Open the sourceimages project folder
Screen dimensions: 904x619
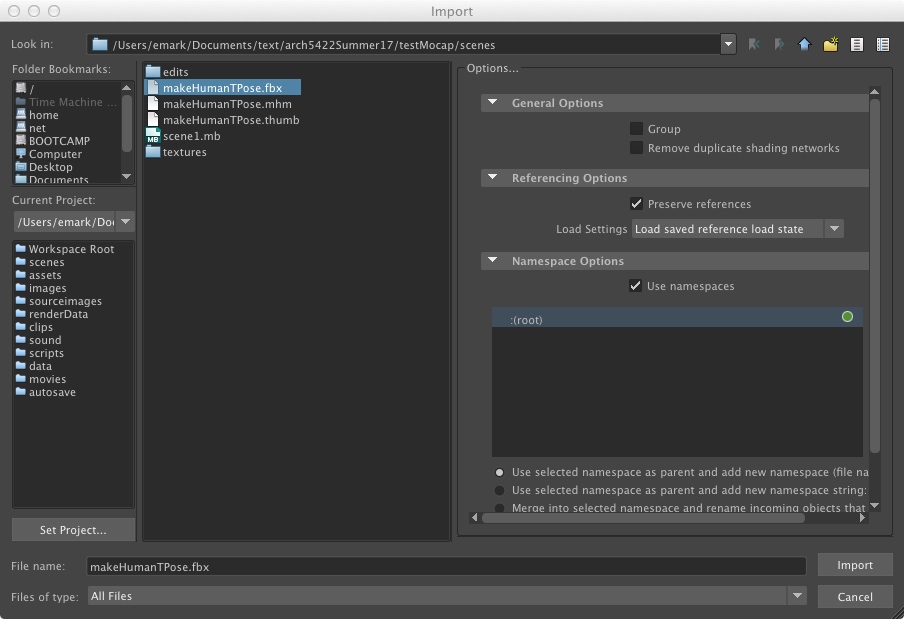point(62,301)
